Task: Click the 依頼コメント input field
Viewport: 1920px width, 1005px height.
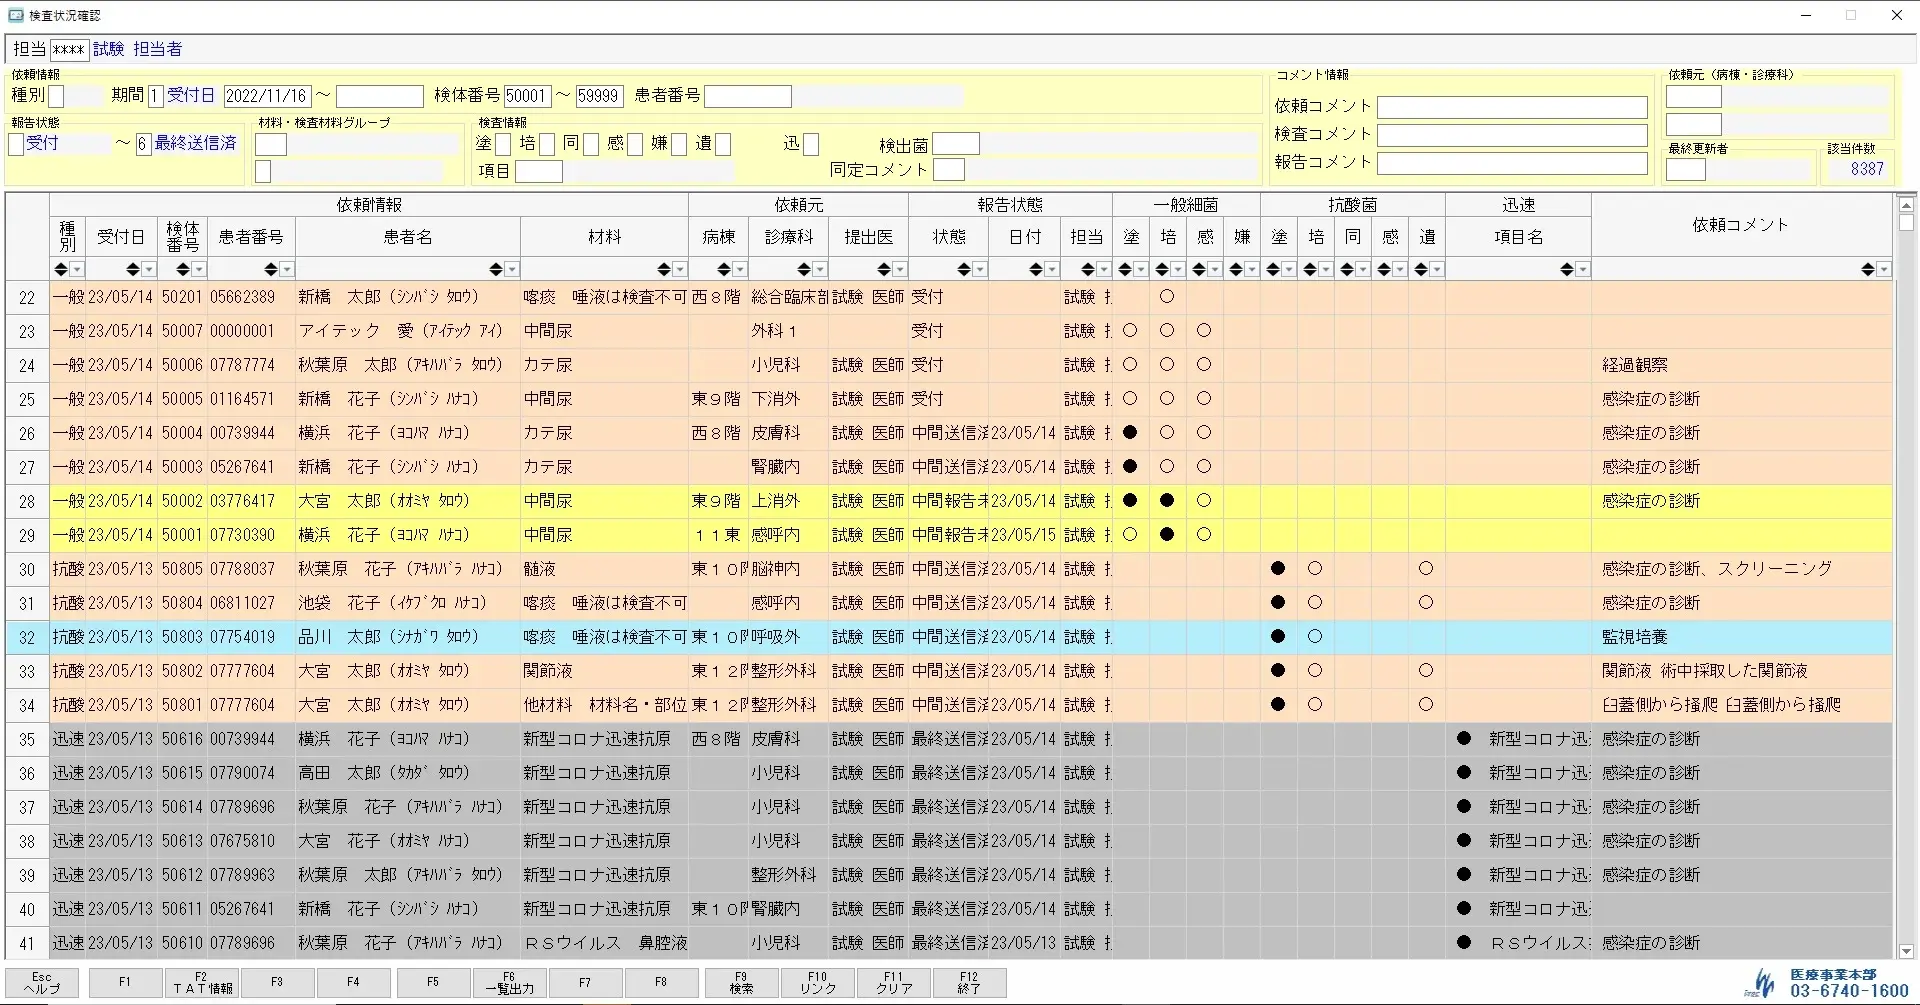Action: click(1511, 107)
